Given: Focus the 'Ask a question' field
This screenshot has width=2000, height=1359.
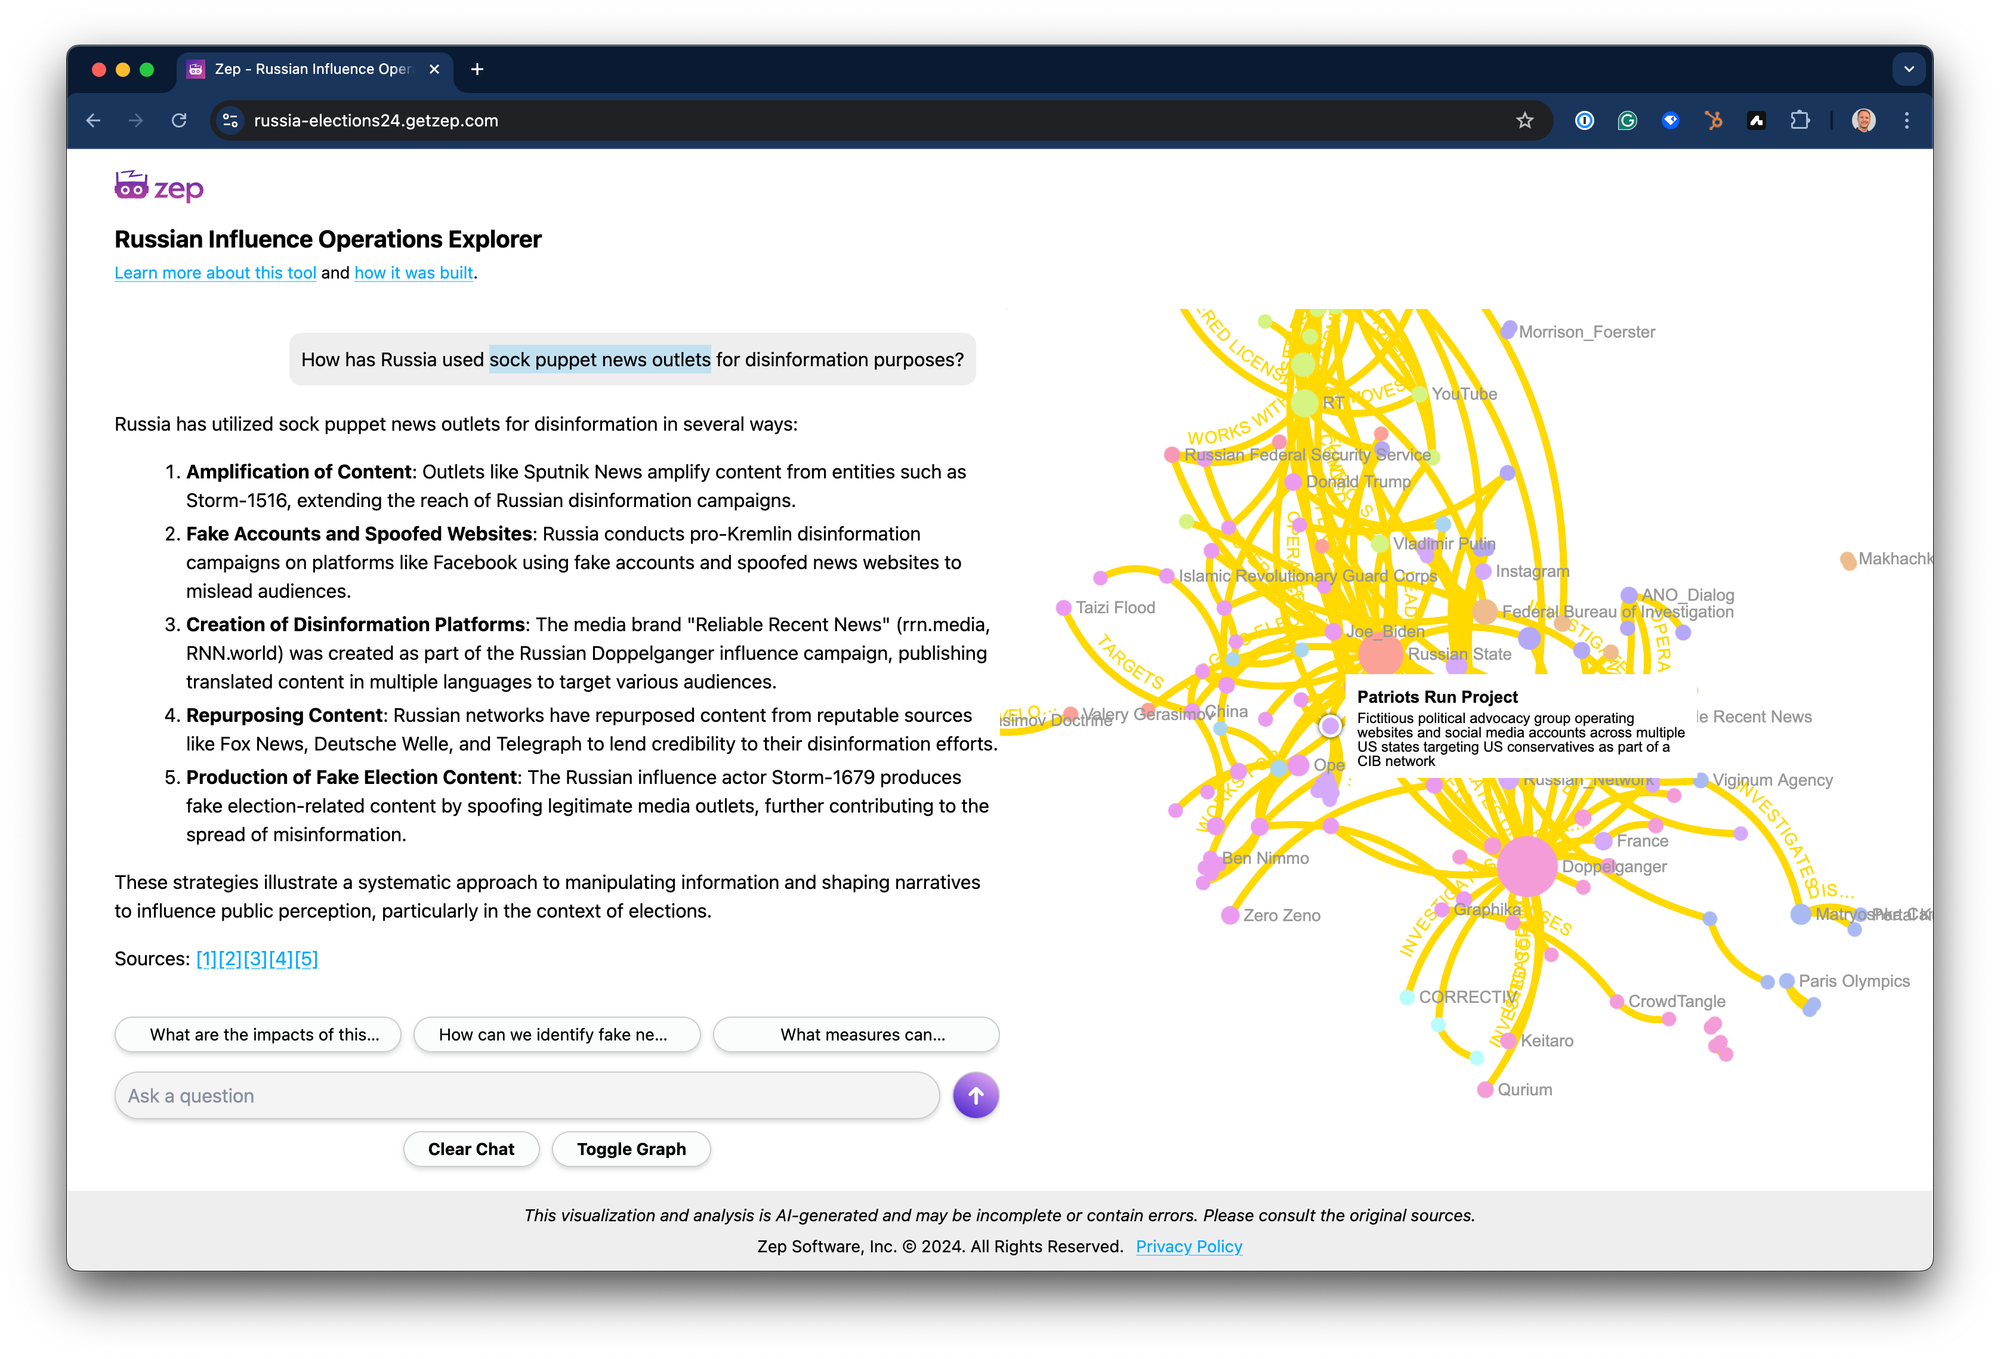Looking at the screenshot, I should coord(527,1096).
